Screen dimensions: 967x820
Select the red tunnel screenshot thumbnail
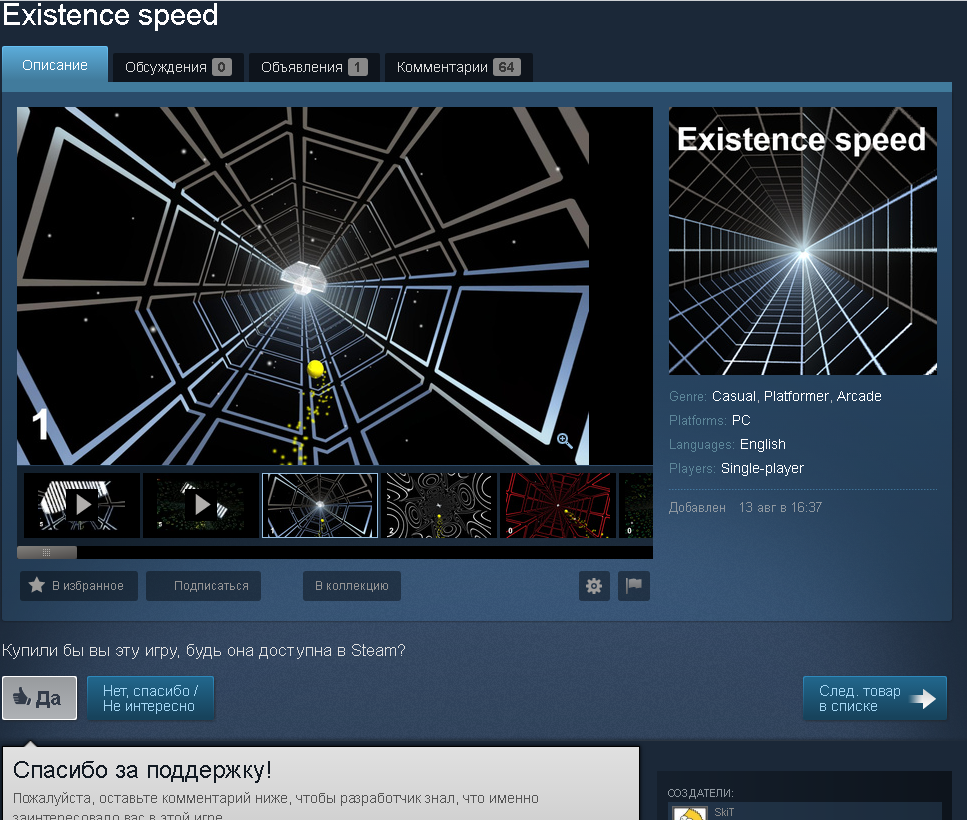tap(558, 506)
